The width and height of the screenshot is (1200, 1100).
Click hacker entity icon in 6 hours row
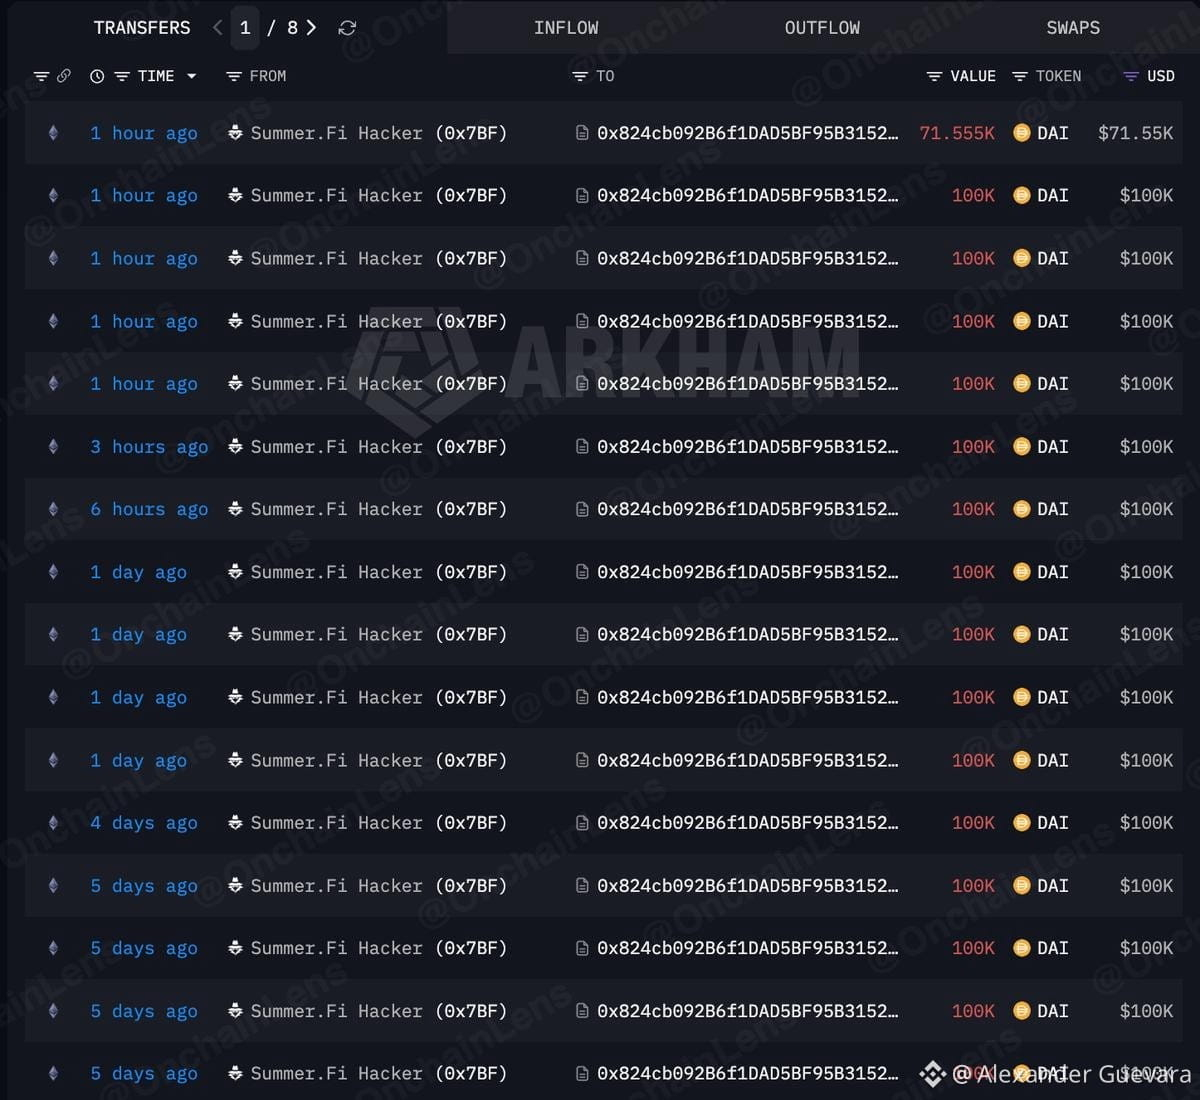[x=235, y=509]
